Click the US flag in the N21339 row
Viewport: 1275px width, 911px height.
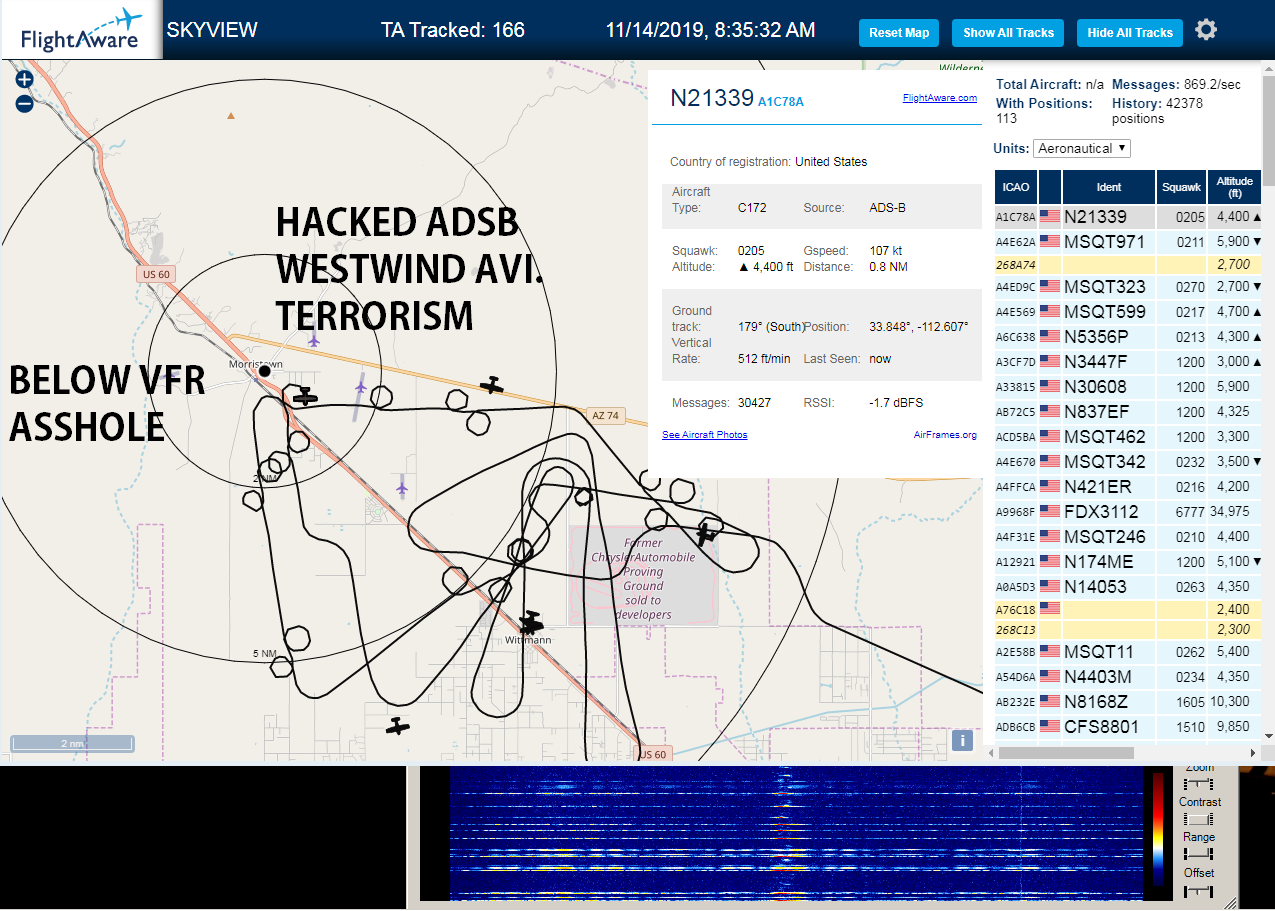[x=1050, y=217]
